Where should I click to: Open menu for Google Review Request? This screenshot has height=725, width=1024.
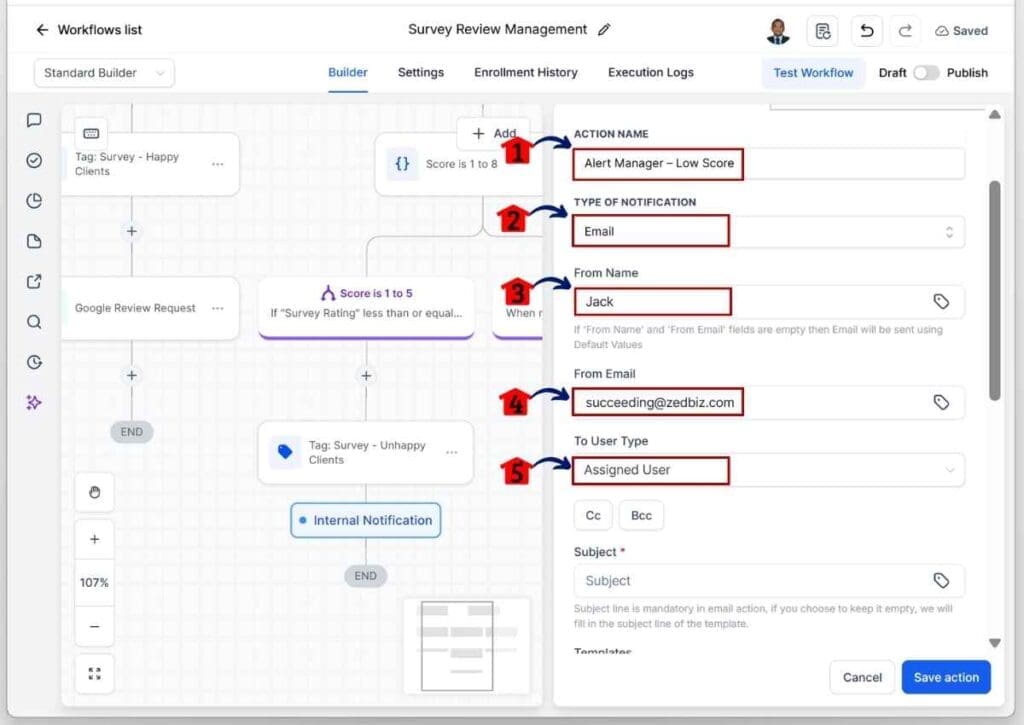click(x=217, y=308)
